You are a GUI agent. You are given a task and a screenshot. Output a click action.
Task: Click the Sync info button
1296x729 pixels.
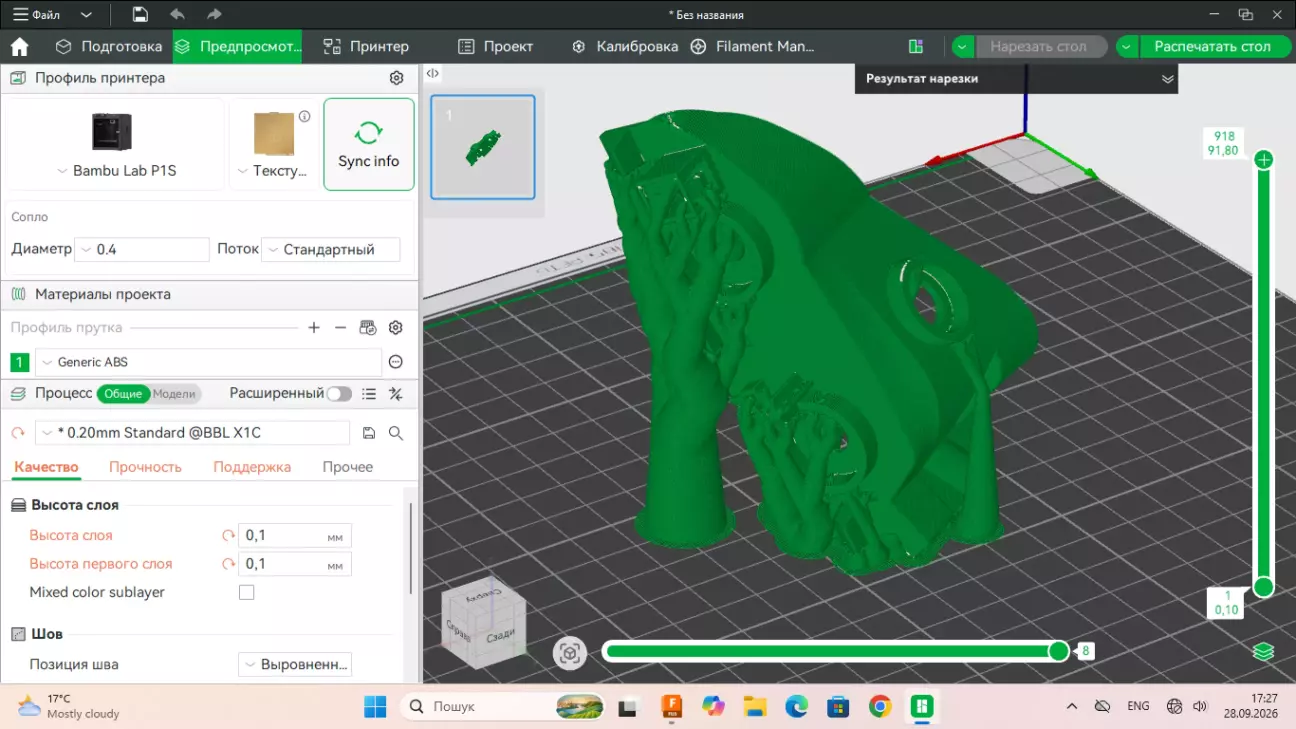(x=369, y=144)
